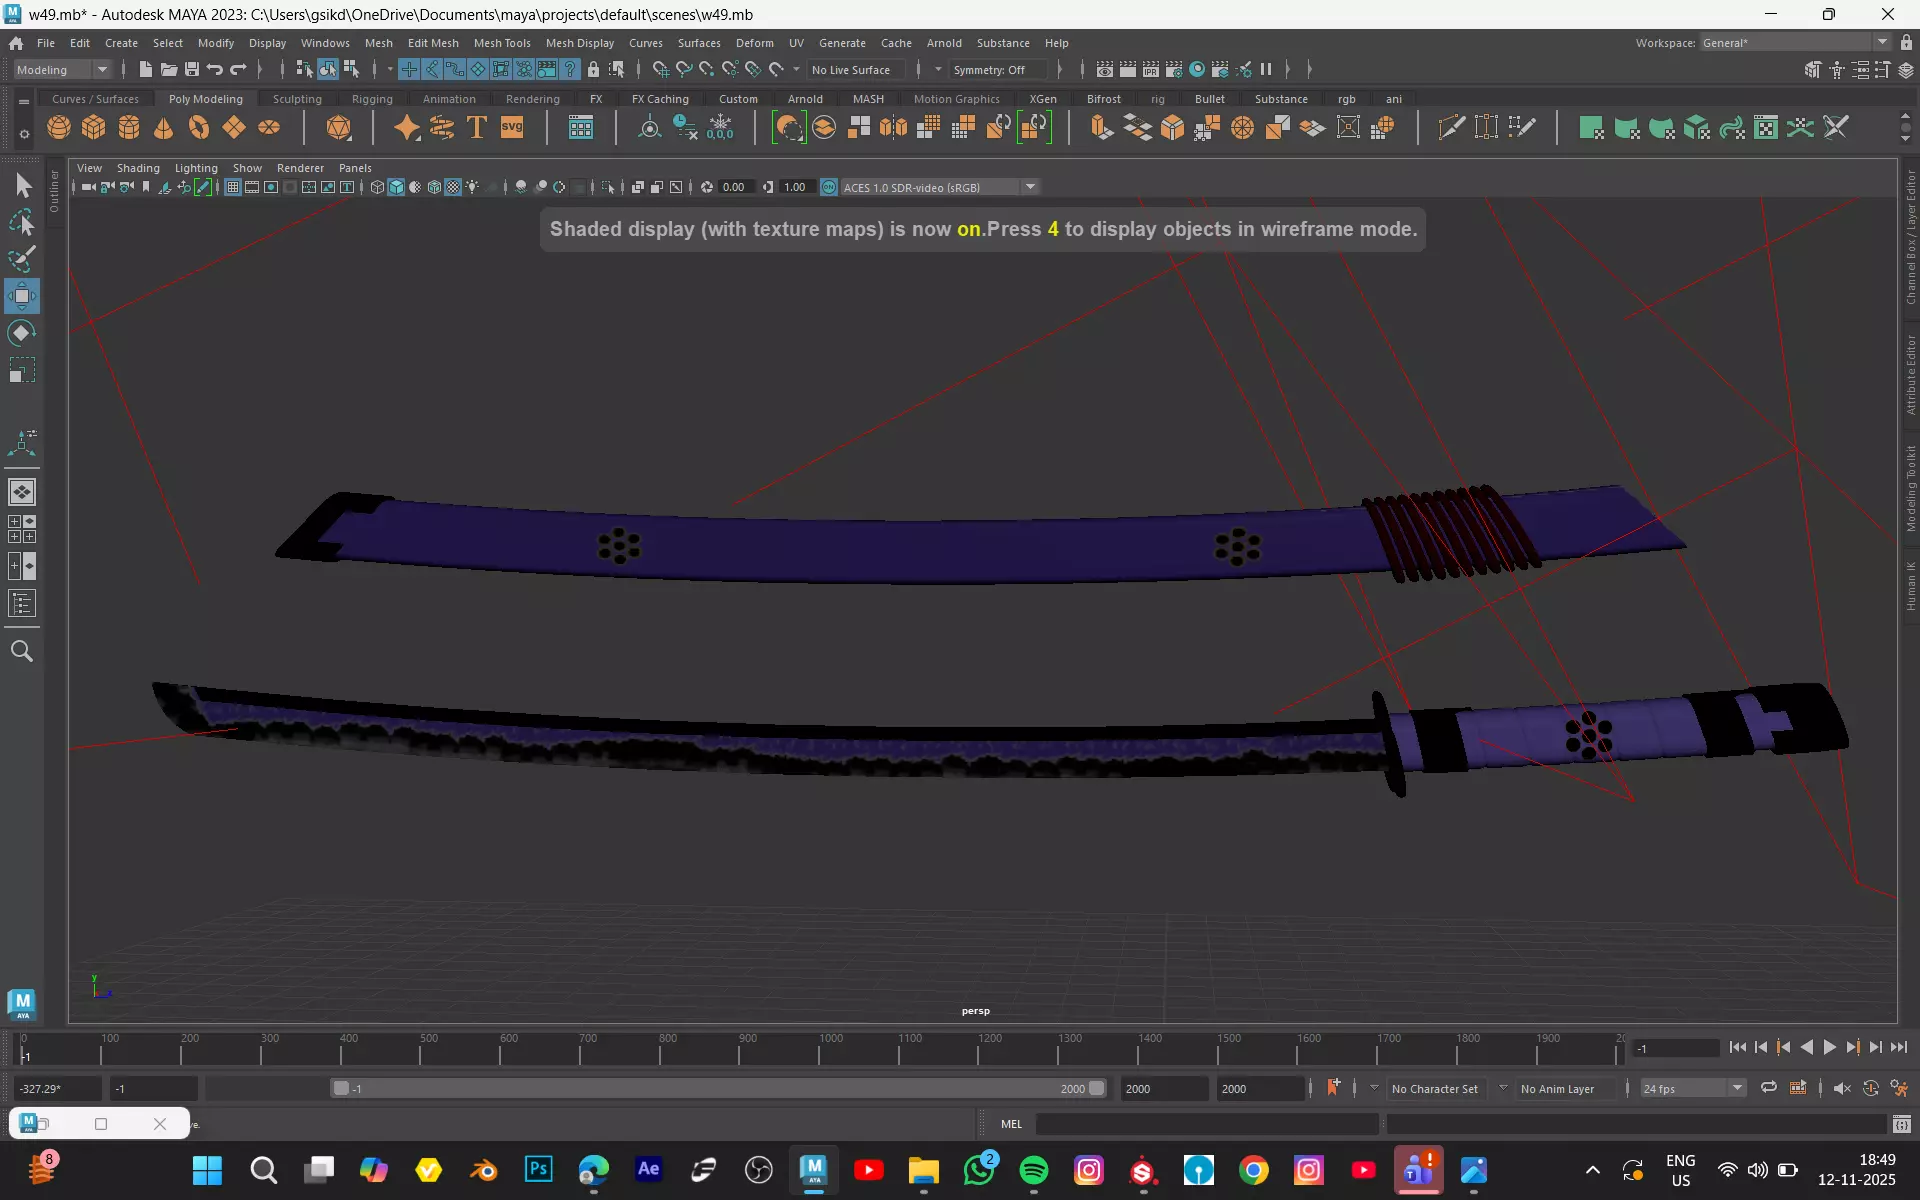Toggle textured display in viewport
This screenshot has width=1920, height=1200.
point(453,187)
